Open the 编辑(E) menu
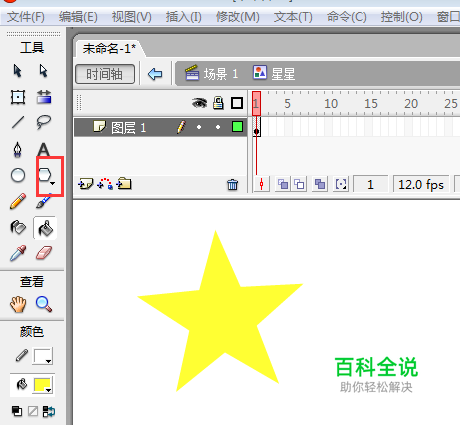 pos(78,17)
